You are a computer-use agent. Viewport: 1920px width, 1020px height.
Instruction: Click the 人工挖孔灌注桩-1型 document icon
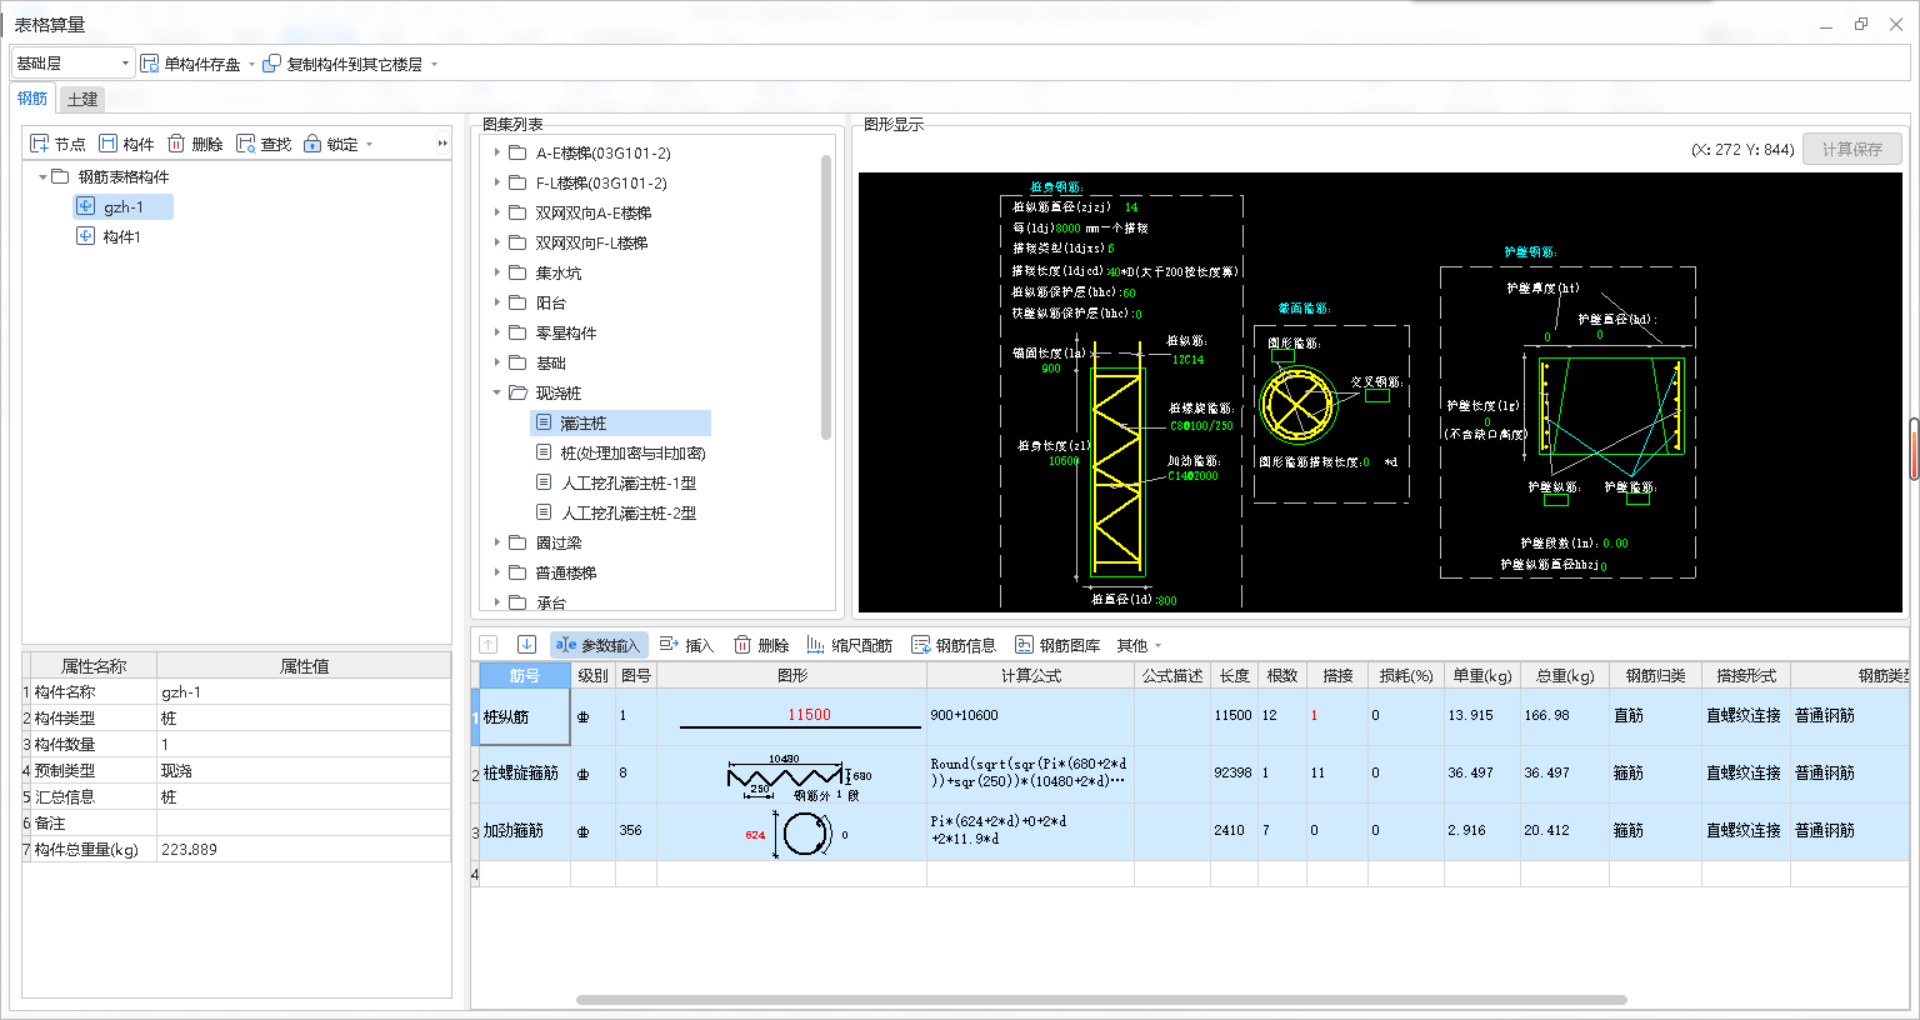544,483
